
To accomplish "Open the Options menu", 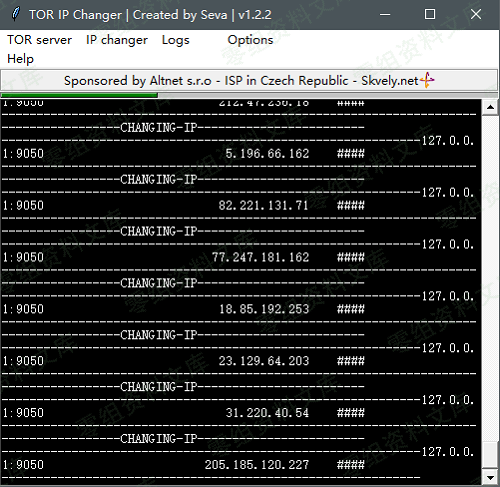I will pos(250,40).
